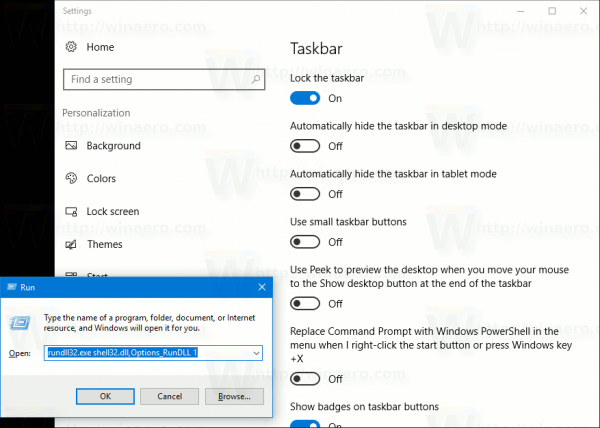
Task: Click Cancel in the Run dialog
Action: pos(170,396)
